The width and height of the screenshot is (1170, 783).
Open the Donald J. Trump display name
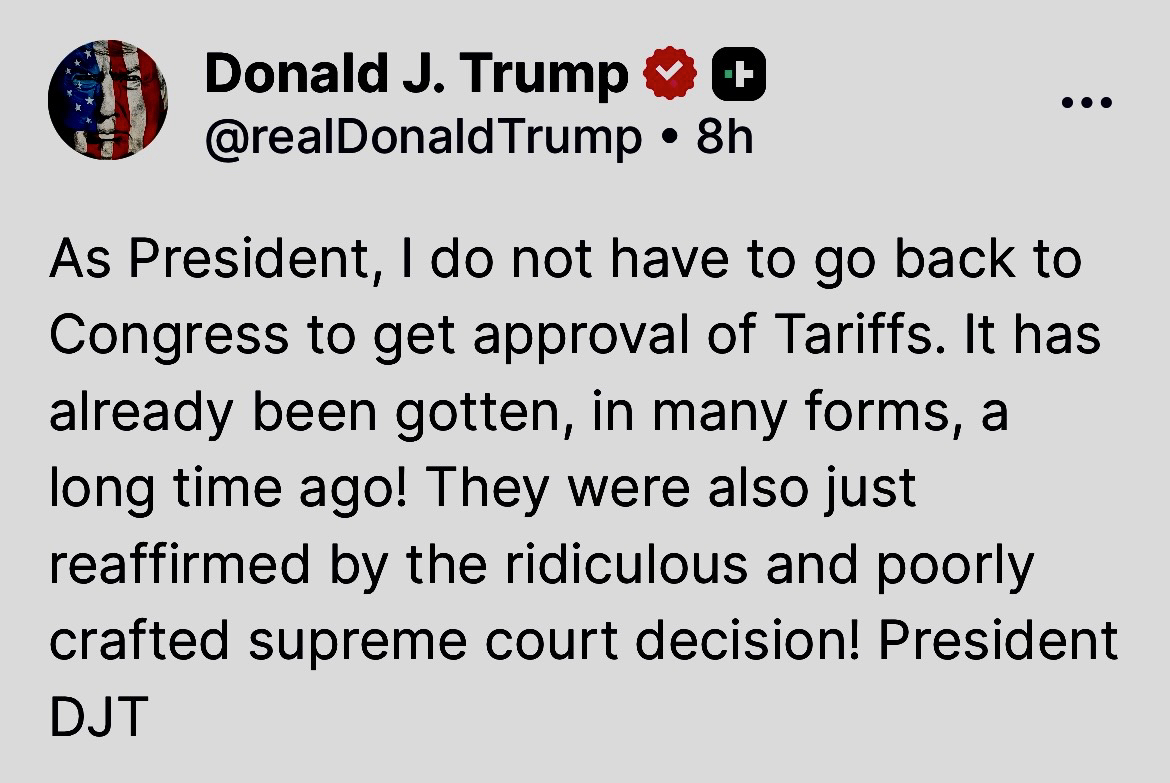tap(416, 75)
